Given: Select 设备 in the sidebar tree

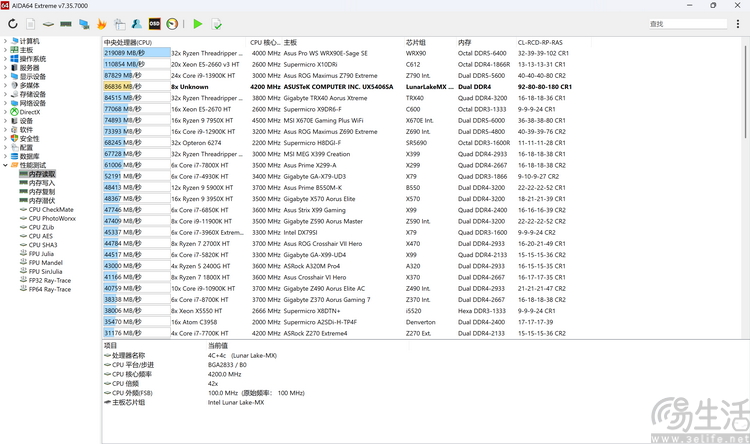Looking at the screenshot, I should click(x=26, y=121).
